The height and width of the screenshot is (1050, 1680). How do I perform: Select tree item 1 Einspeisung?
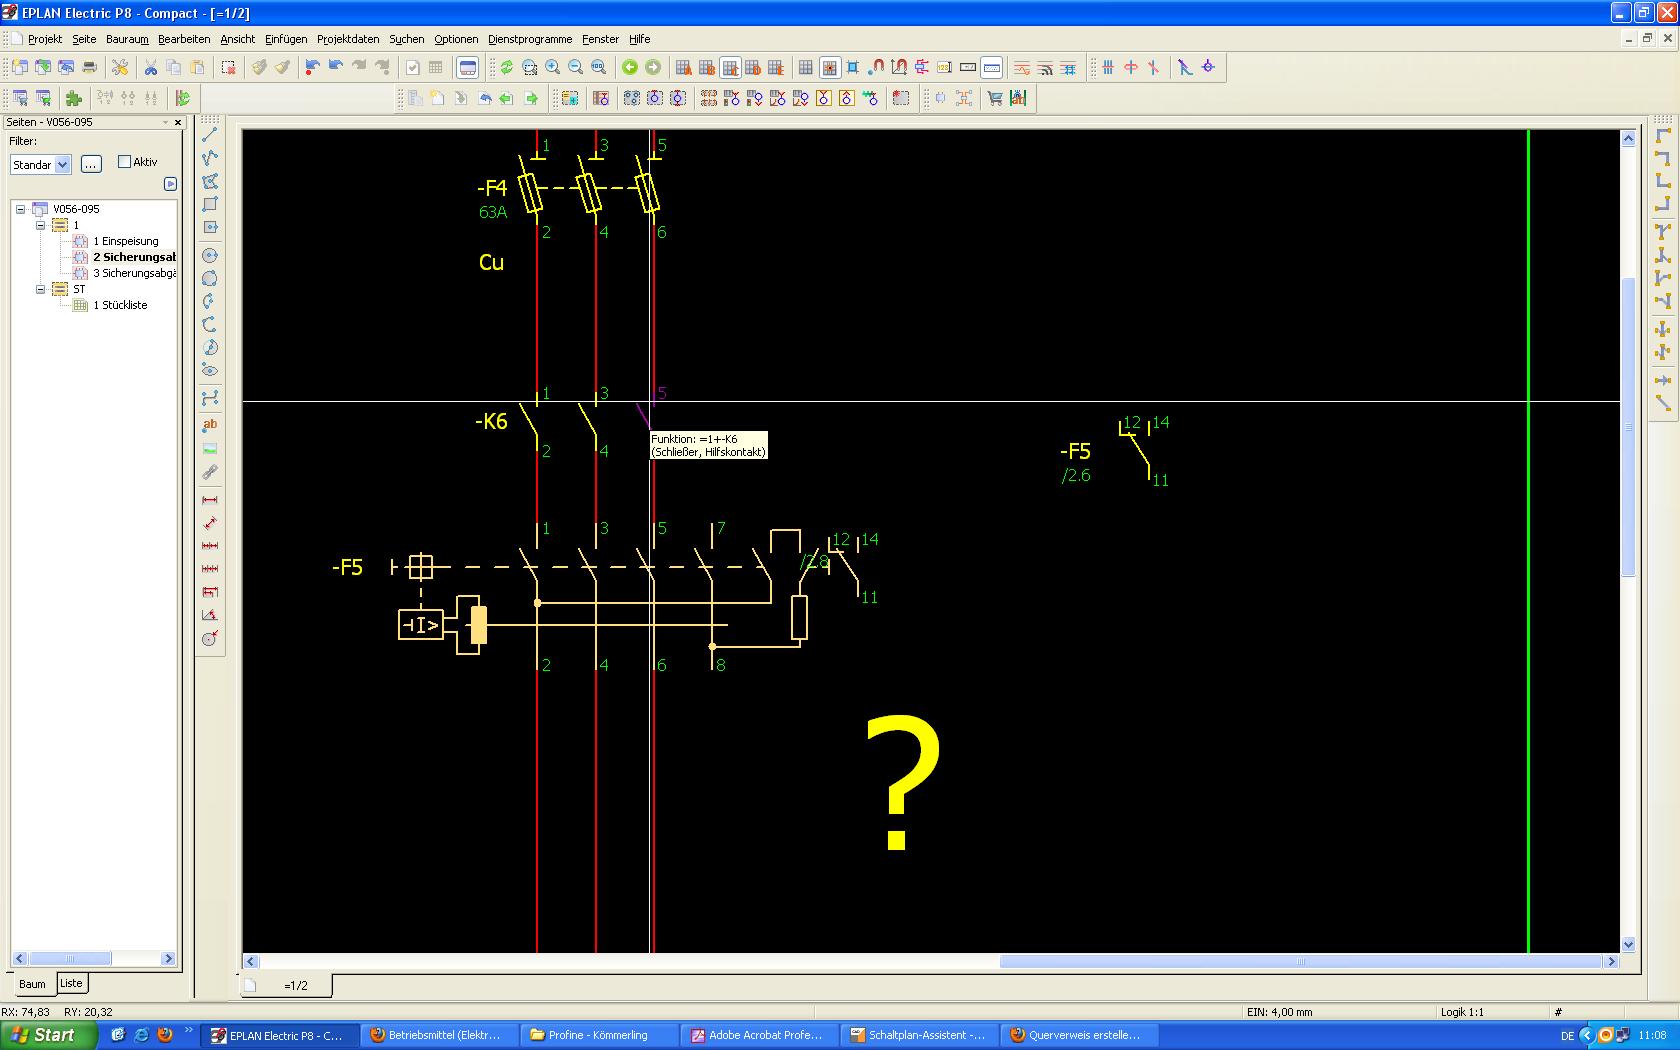pos(126,241)
